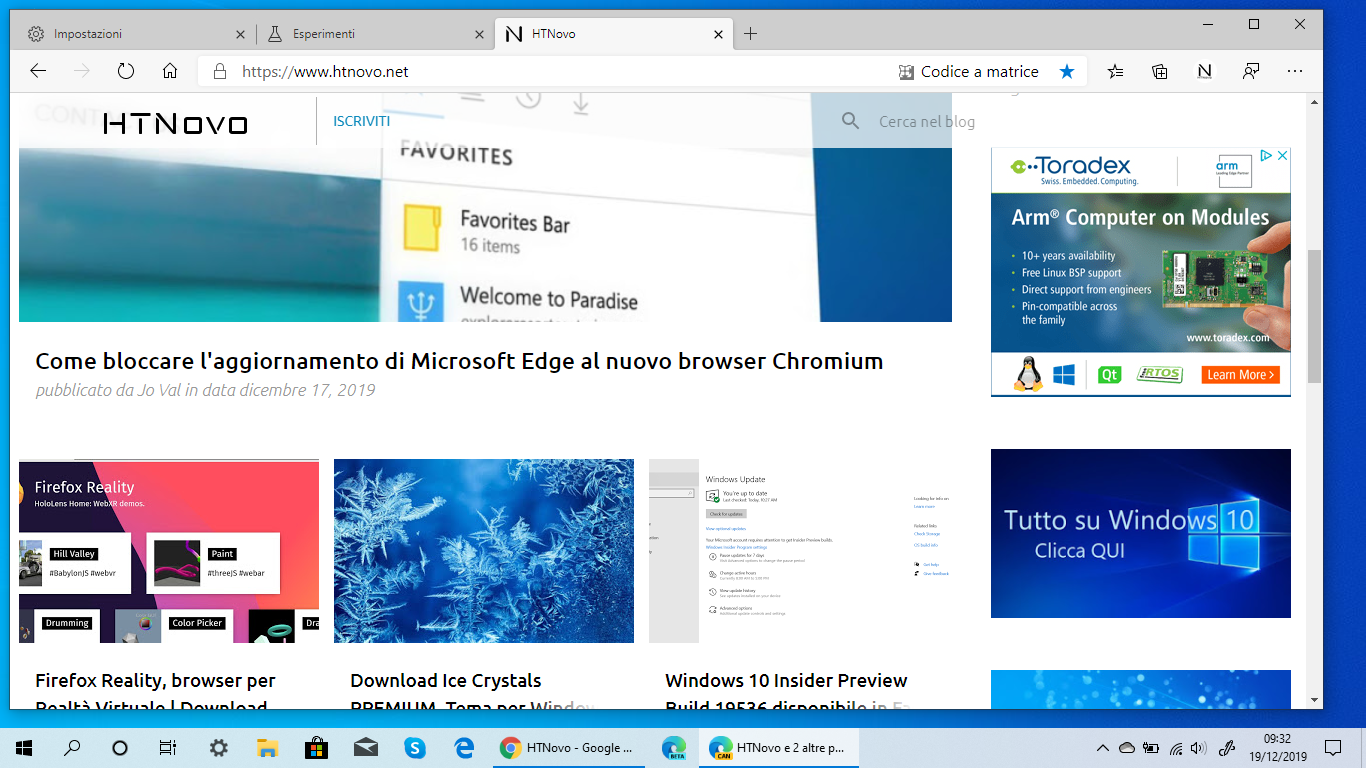Click the Send feedback person icon
The width and height of the screenshot is (1366, 768).
pyautogui.click(x=1250, y=71)
